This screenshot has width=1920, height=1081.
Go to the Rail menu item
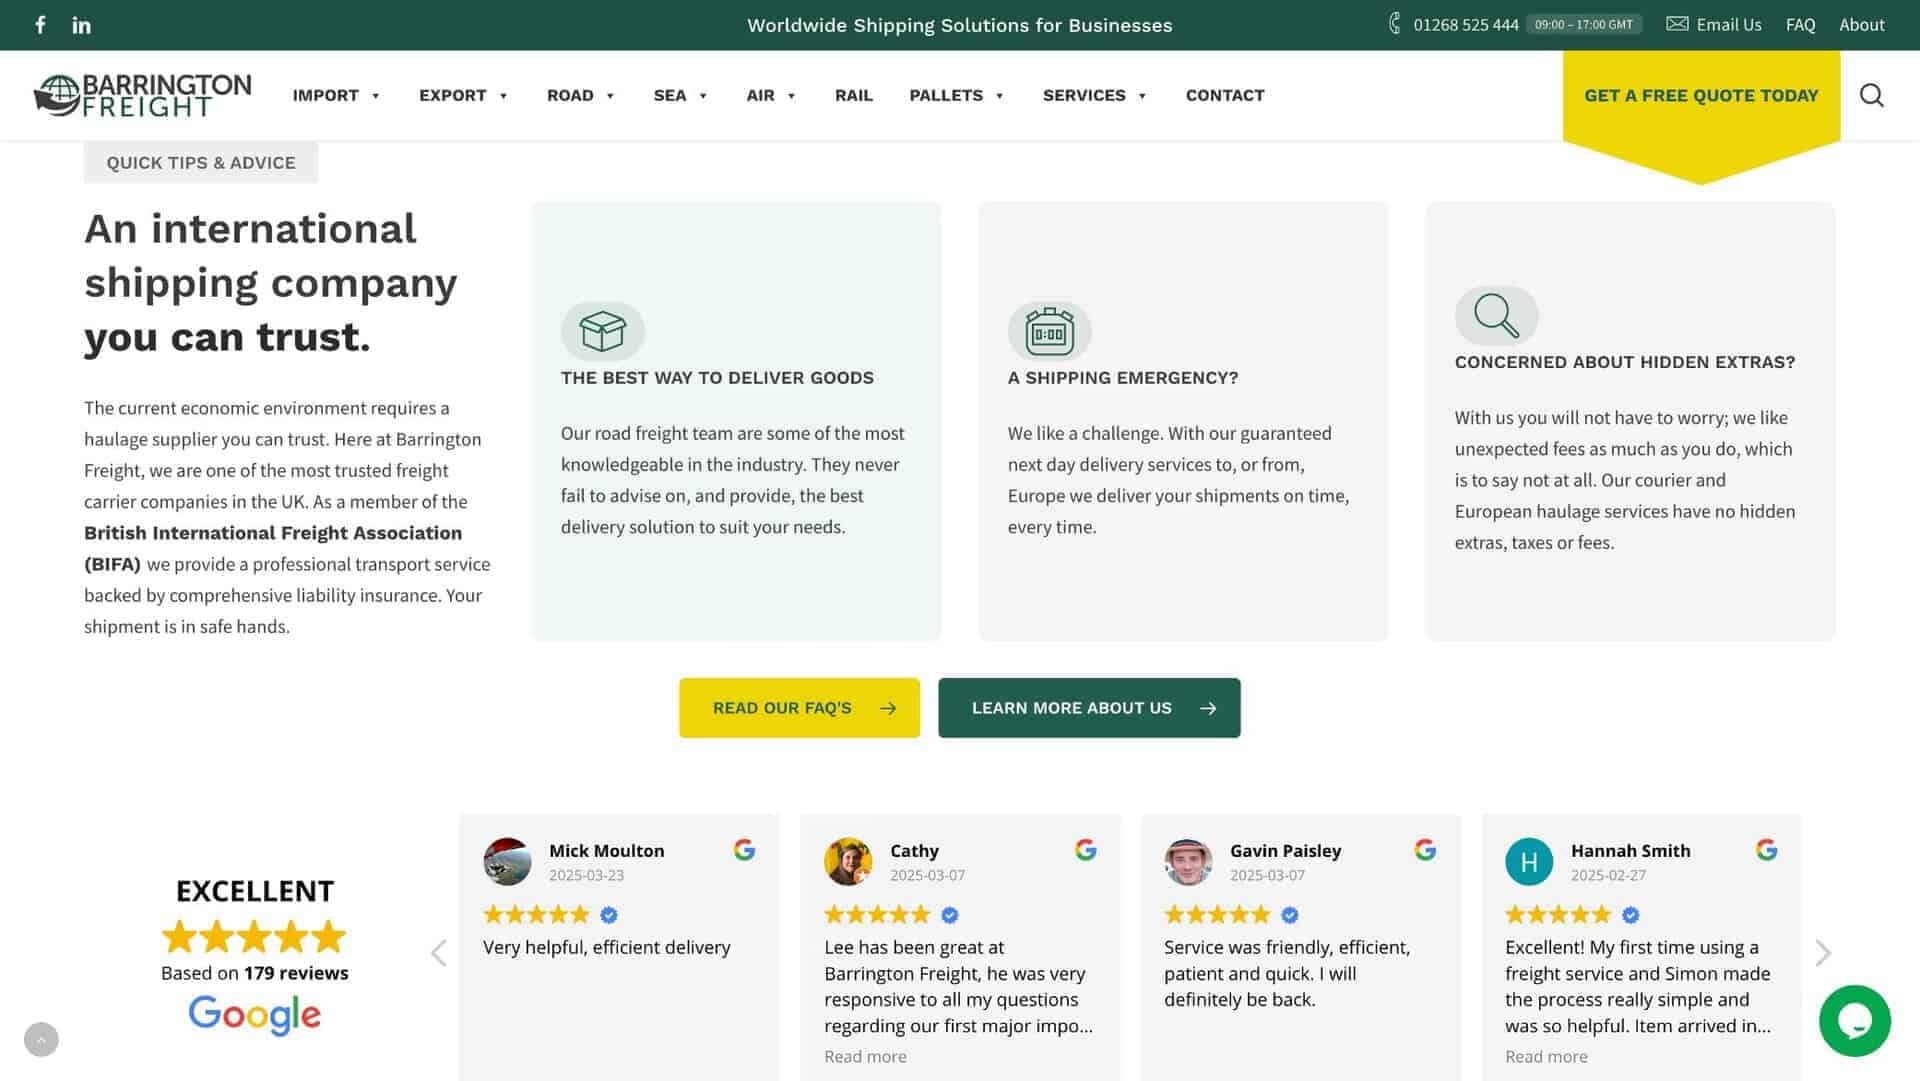(853, 95)
